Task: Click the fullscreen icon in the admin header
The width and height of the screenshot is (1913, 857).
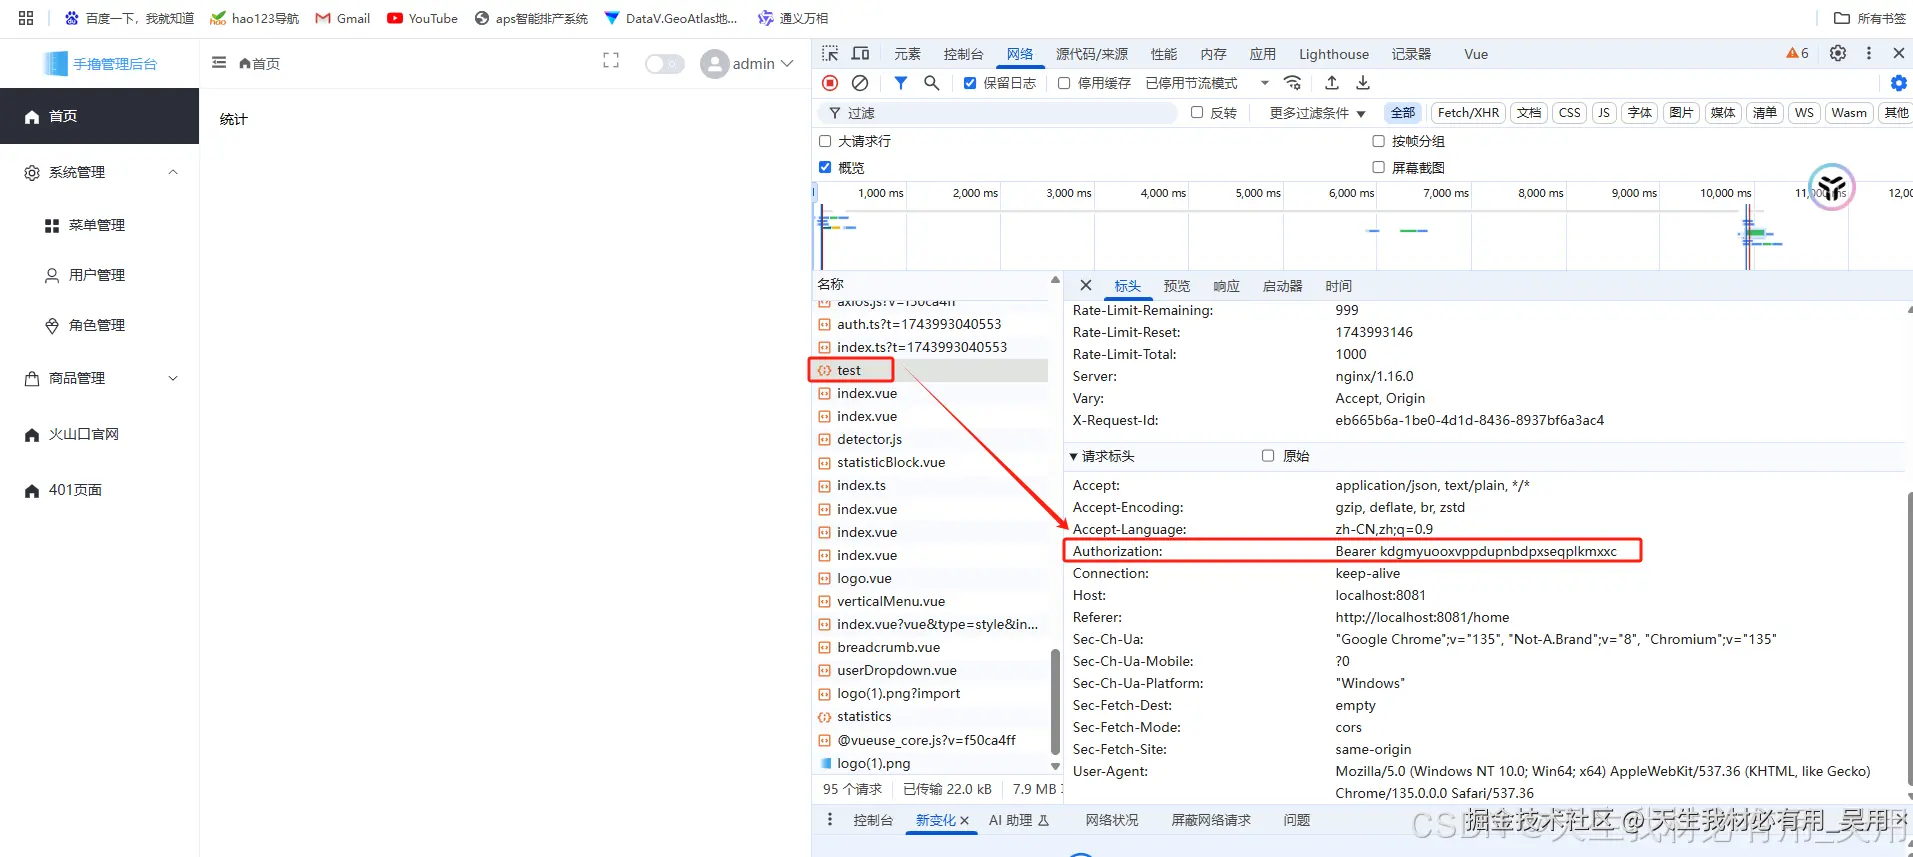Action: click(x=611, y=62)
